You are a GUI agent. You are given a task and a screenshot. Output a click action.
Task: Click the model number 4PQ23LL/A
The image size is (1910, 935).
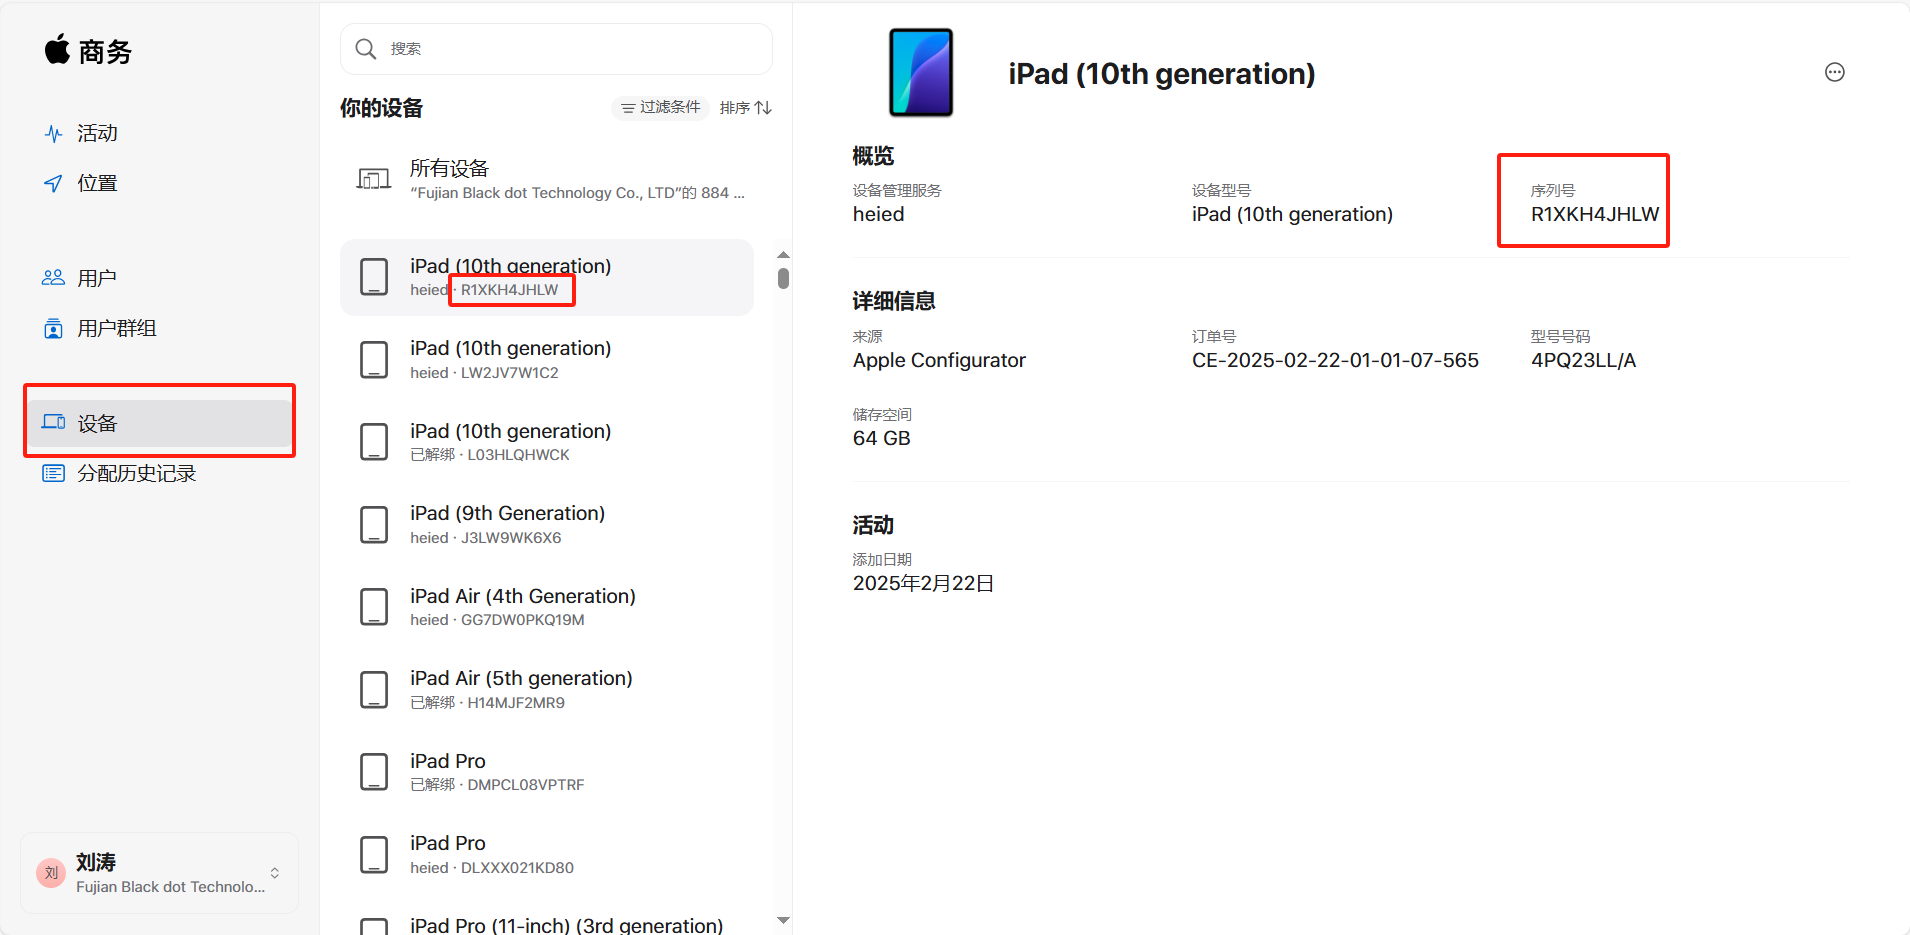tap(1584, 360)
